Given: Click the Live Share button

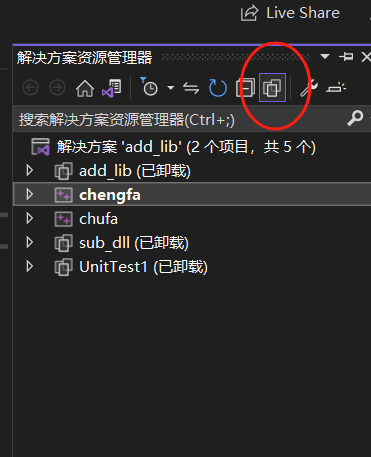Looking at the screenshot, I should [290, 13].
